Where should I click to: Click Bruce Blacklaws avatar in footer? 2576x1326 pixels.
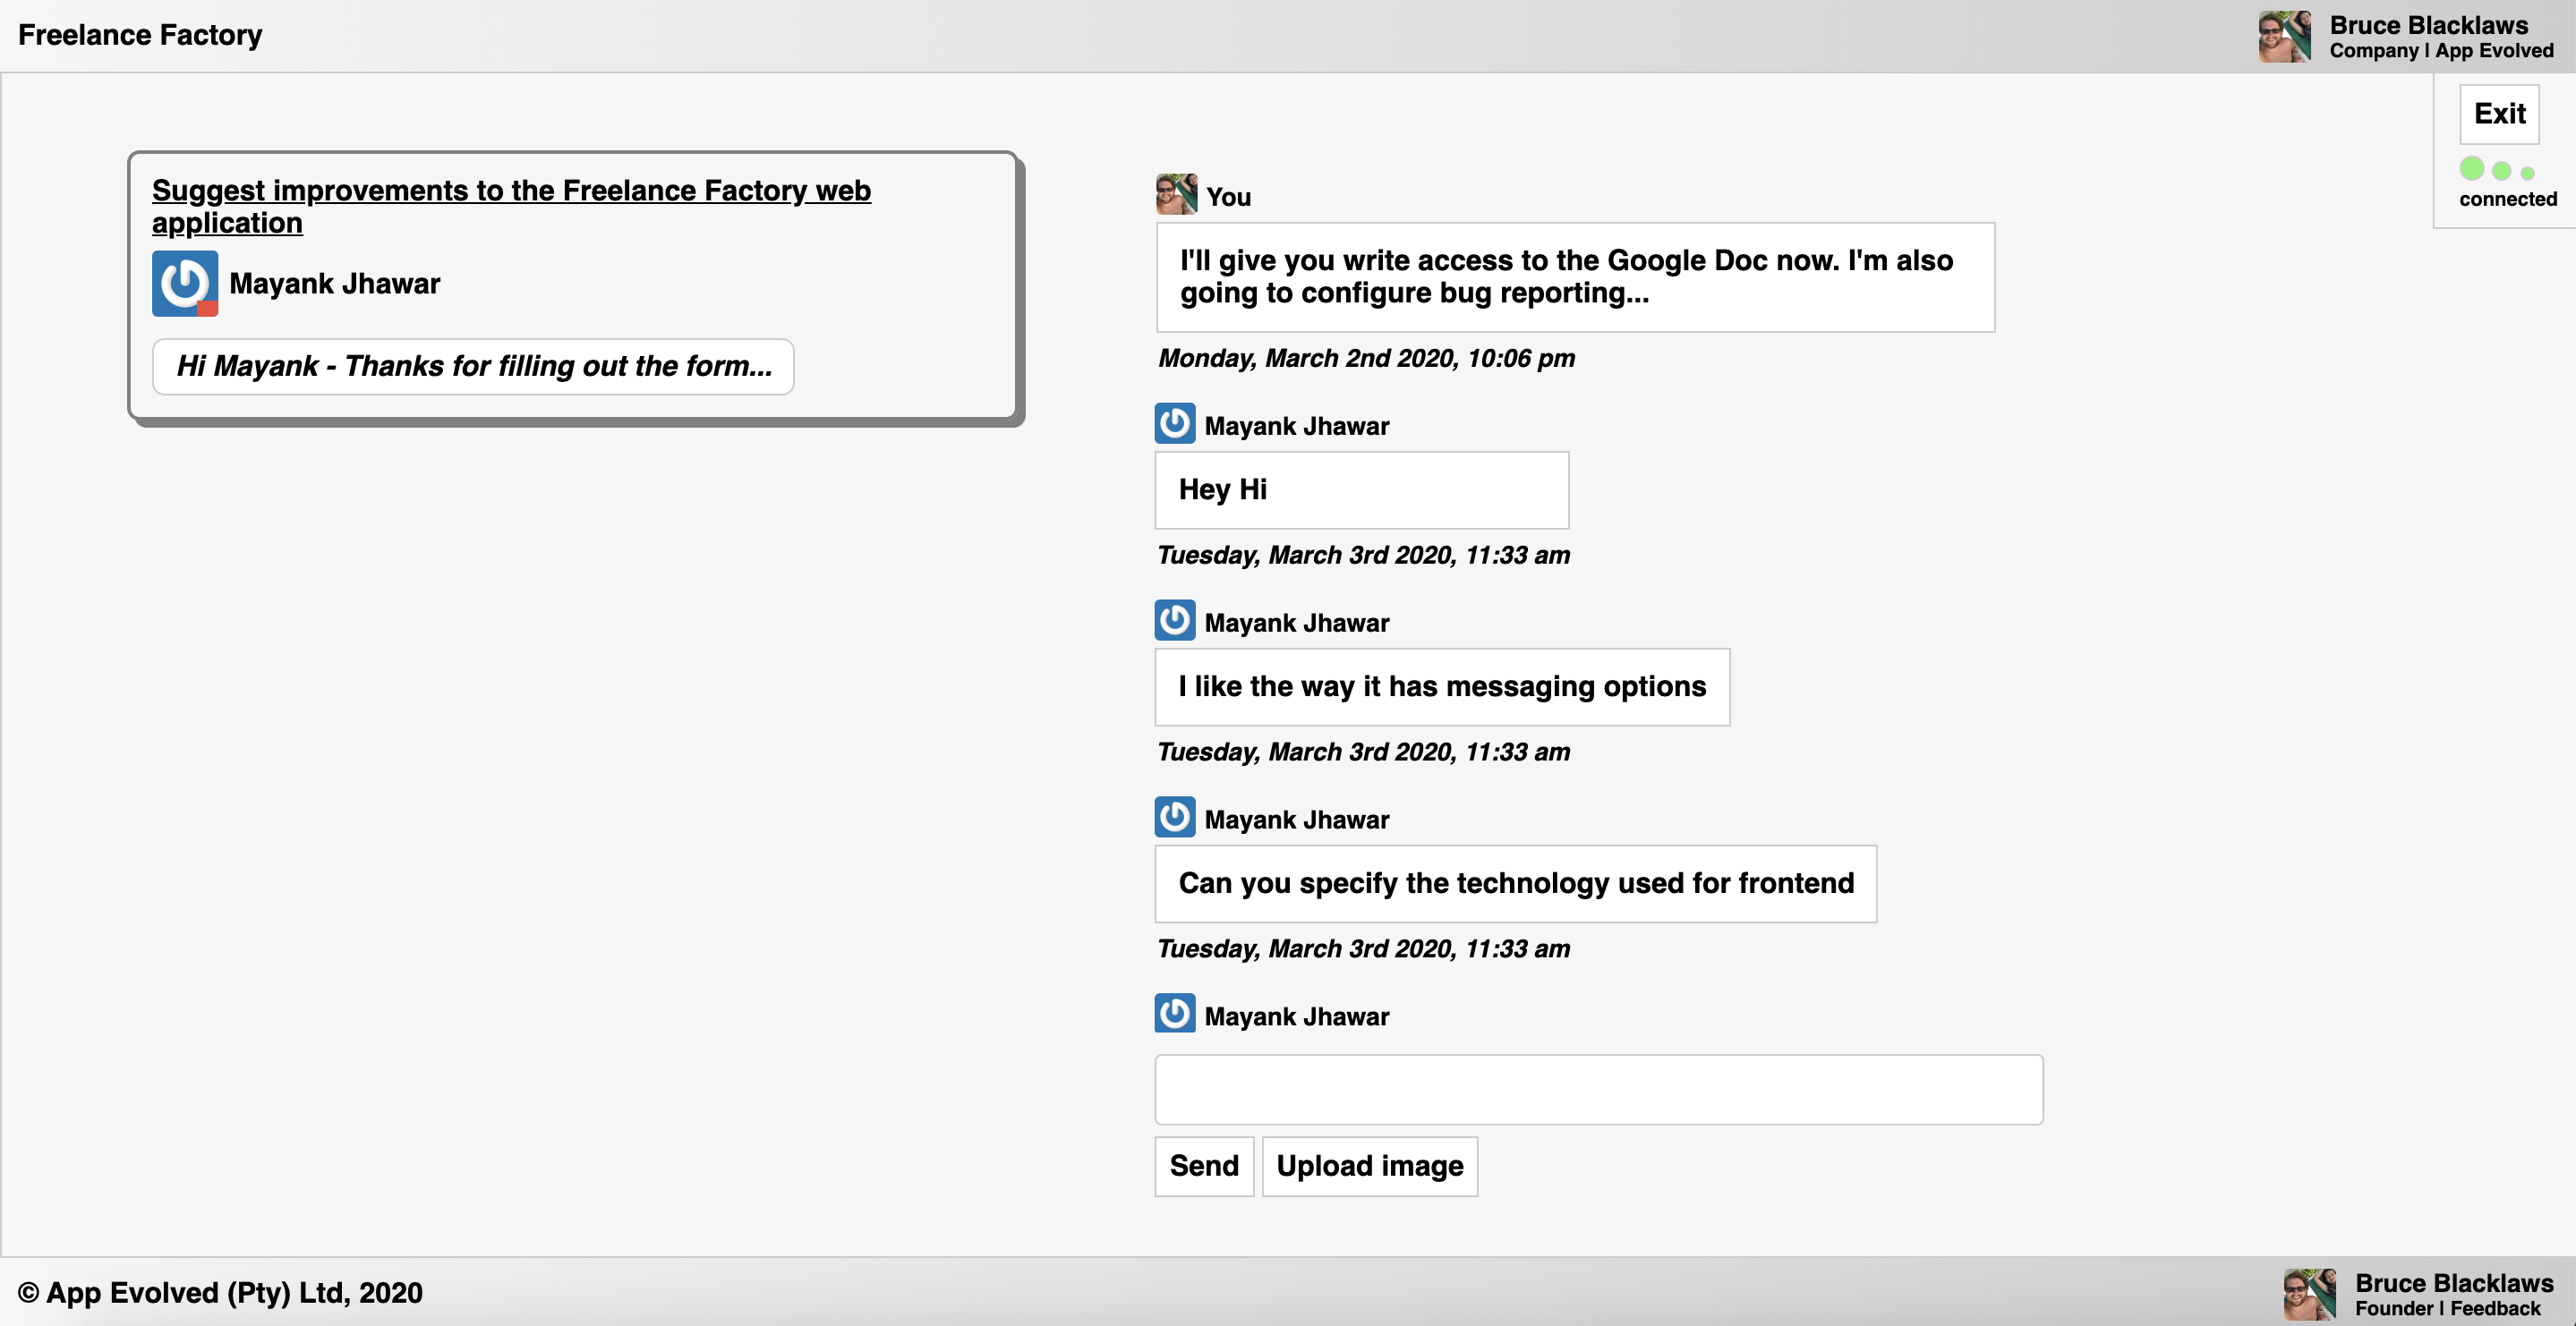pos(2309,1294)
